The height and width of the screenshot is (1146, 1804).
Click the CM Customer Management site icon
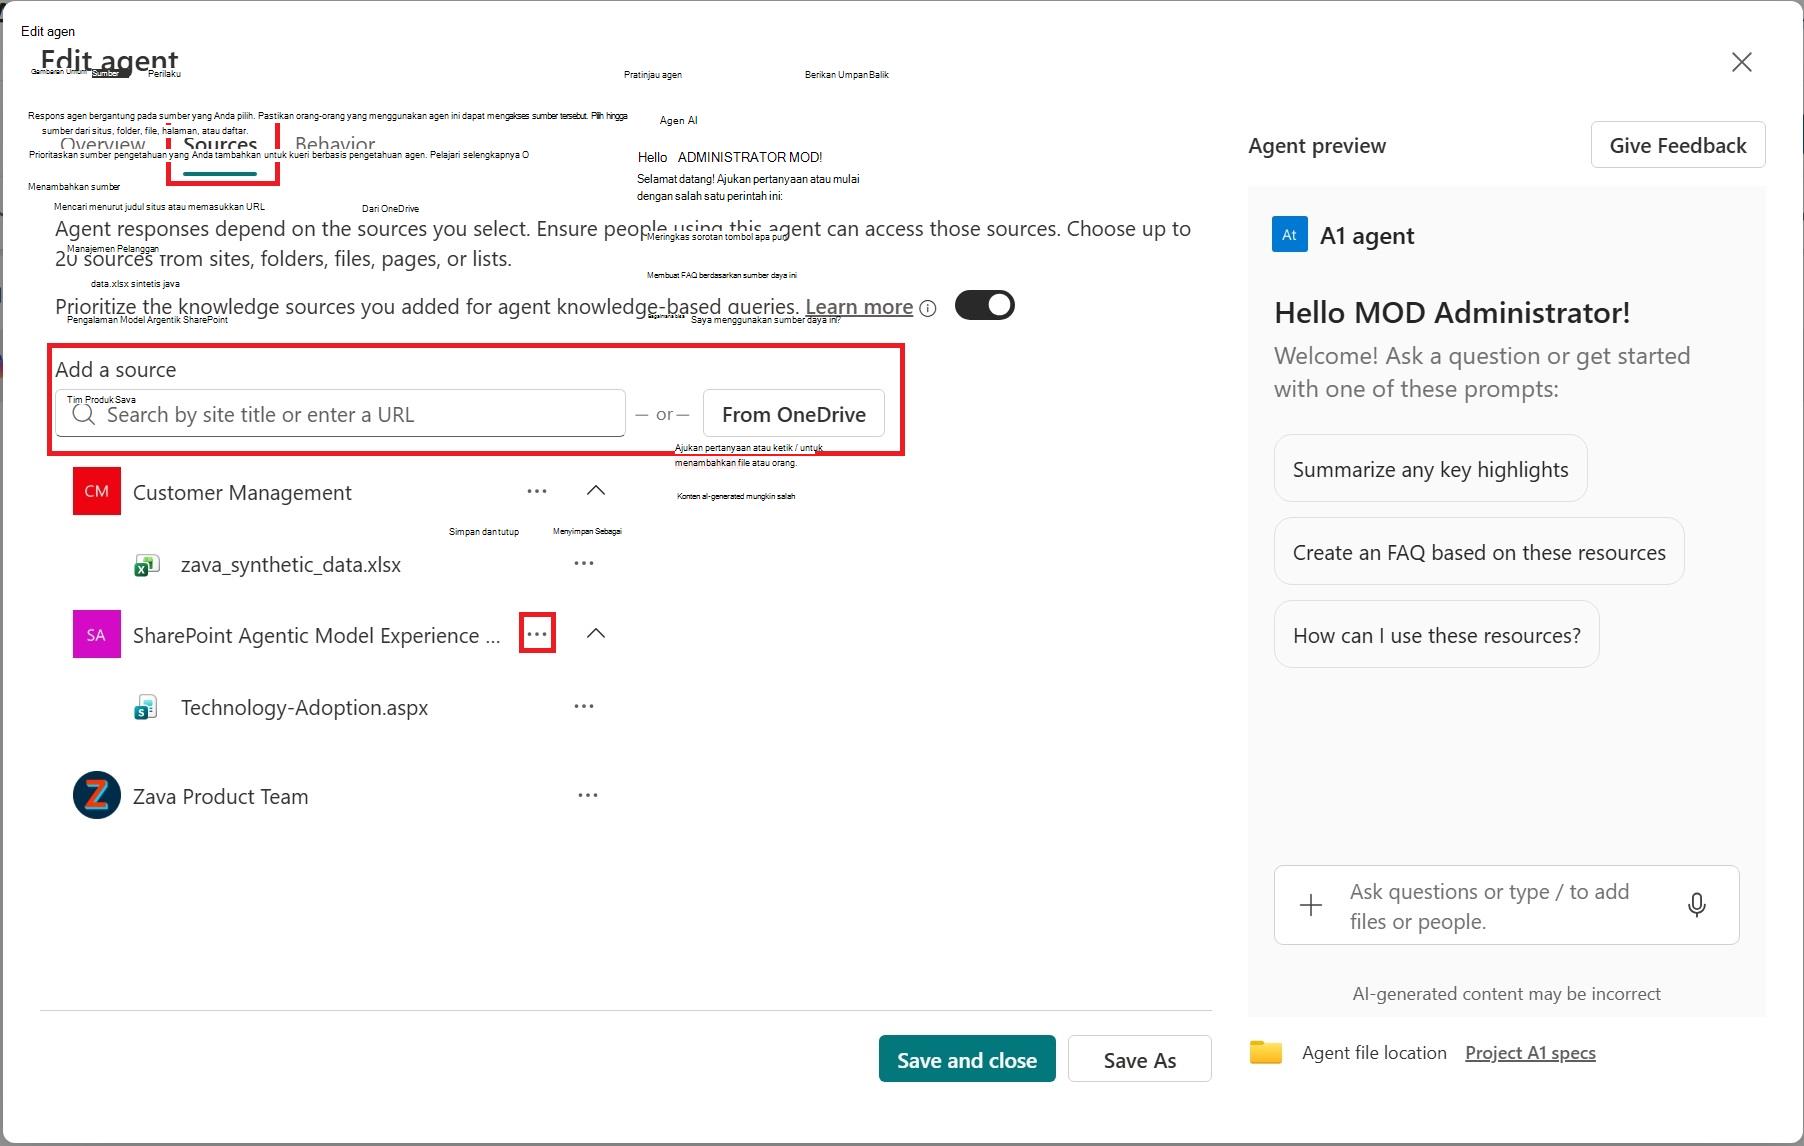coord(97,491)
